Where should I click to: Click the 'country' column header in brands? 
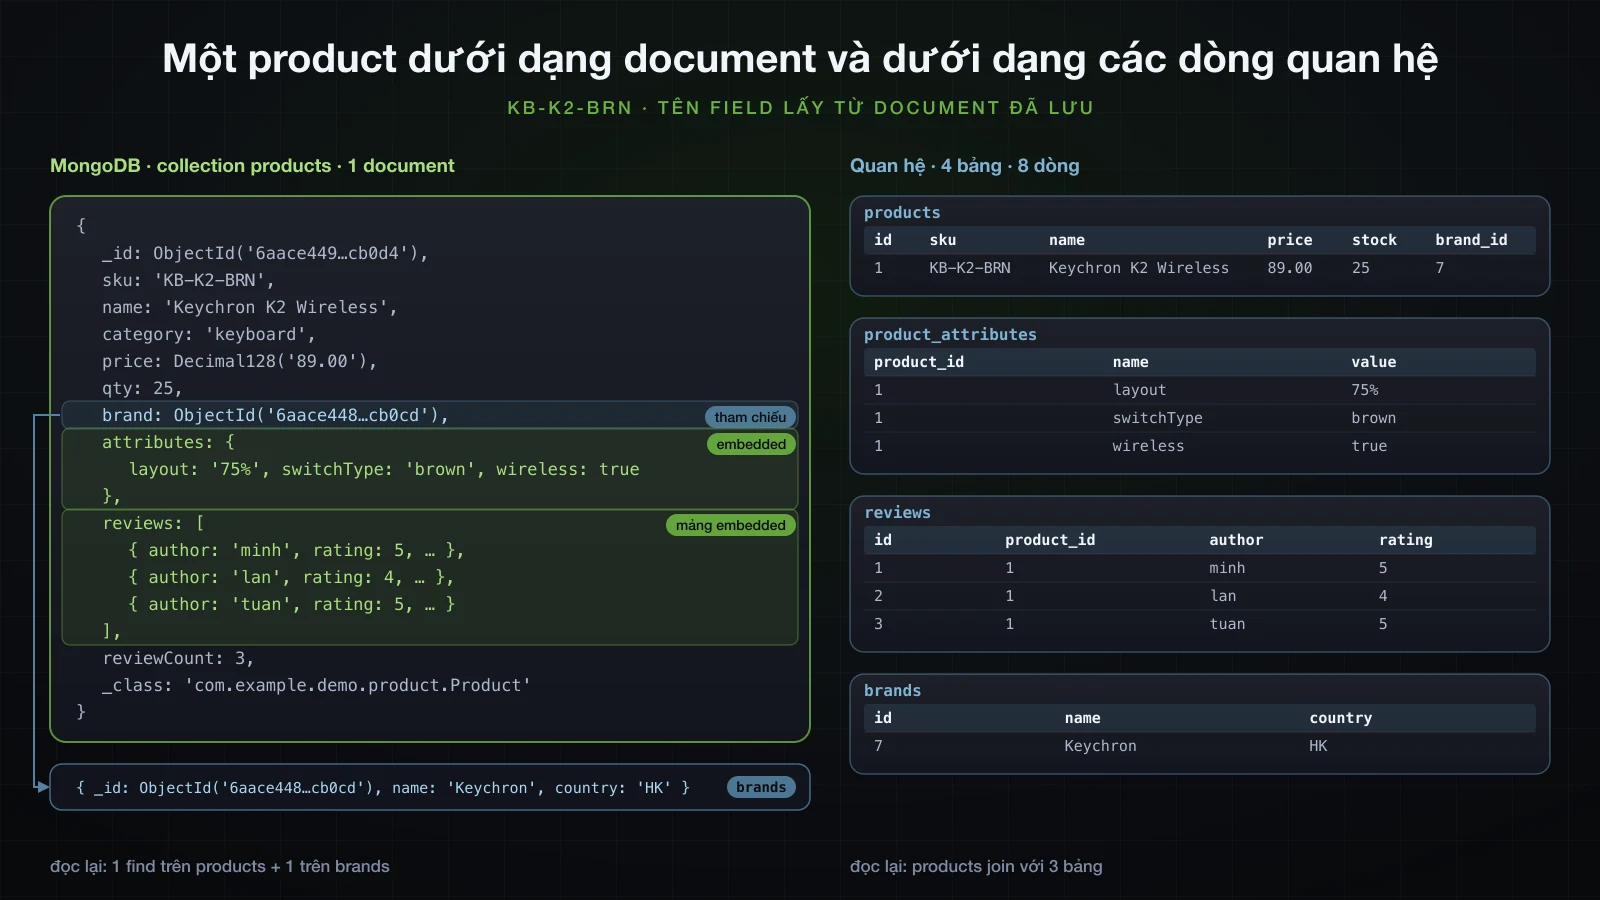pyautogui.click(x=1341, y=718)
